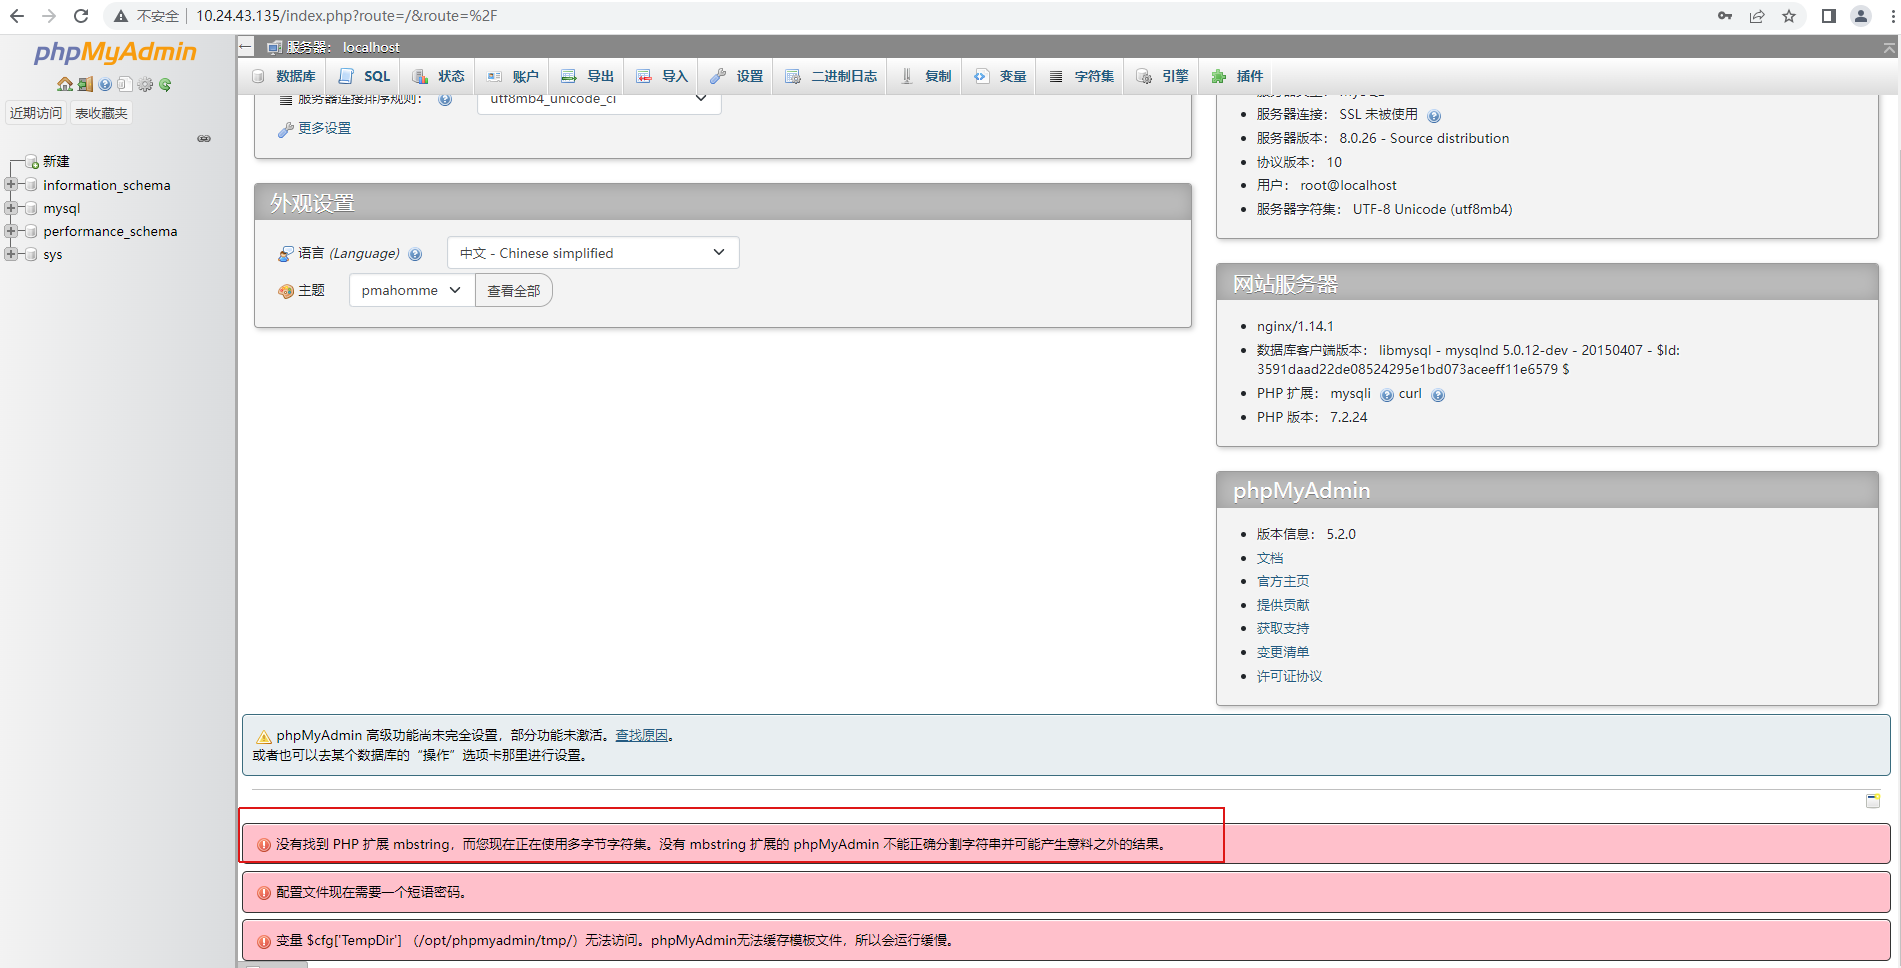Select performance_schema in the database tree

[x=110, y=231]
